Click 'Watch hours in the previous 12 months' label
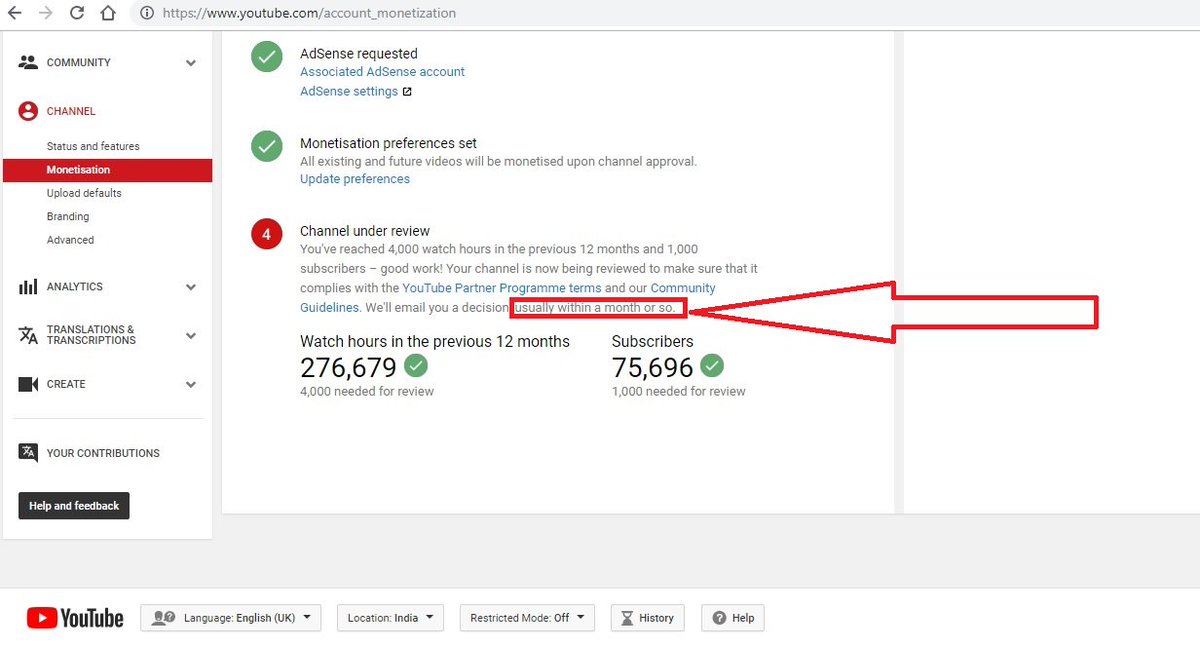 tap(435, 341)
